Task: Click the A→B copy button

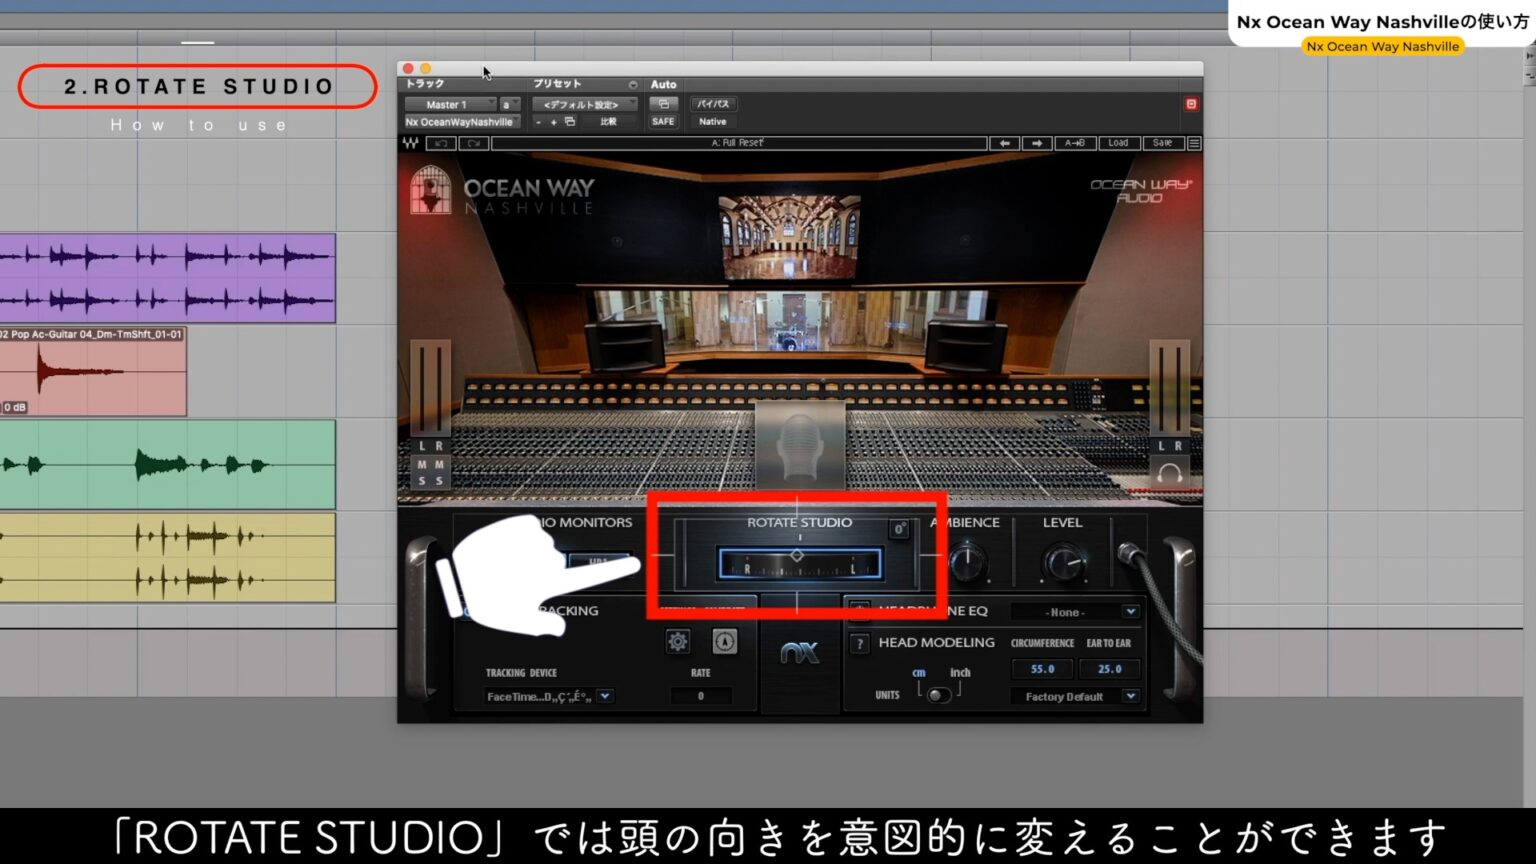Action: [x=1075, y=143]
